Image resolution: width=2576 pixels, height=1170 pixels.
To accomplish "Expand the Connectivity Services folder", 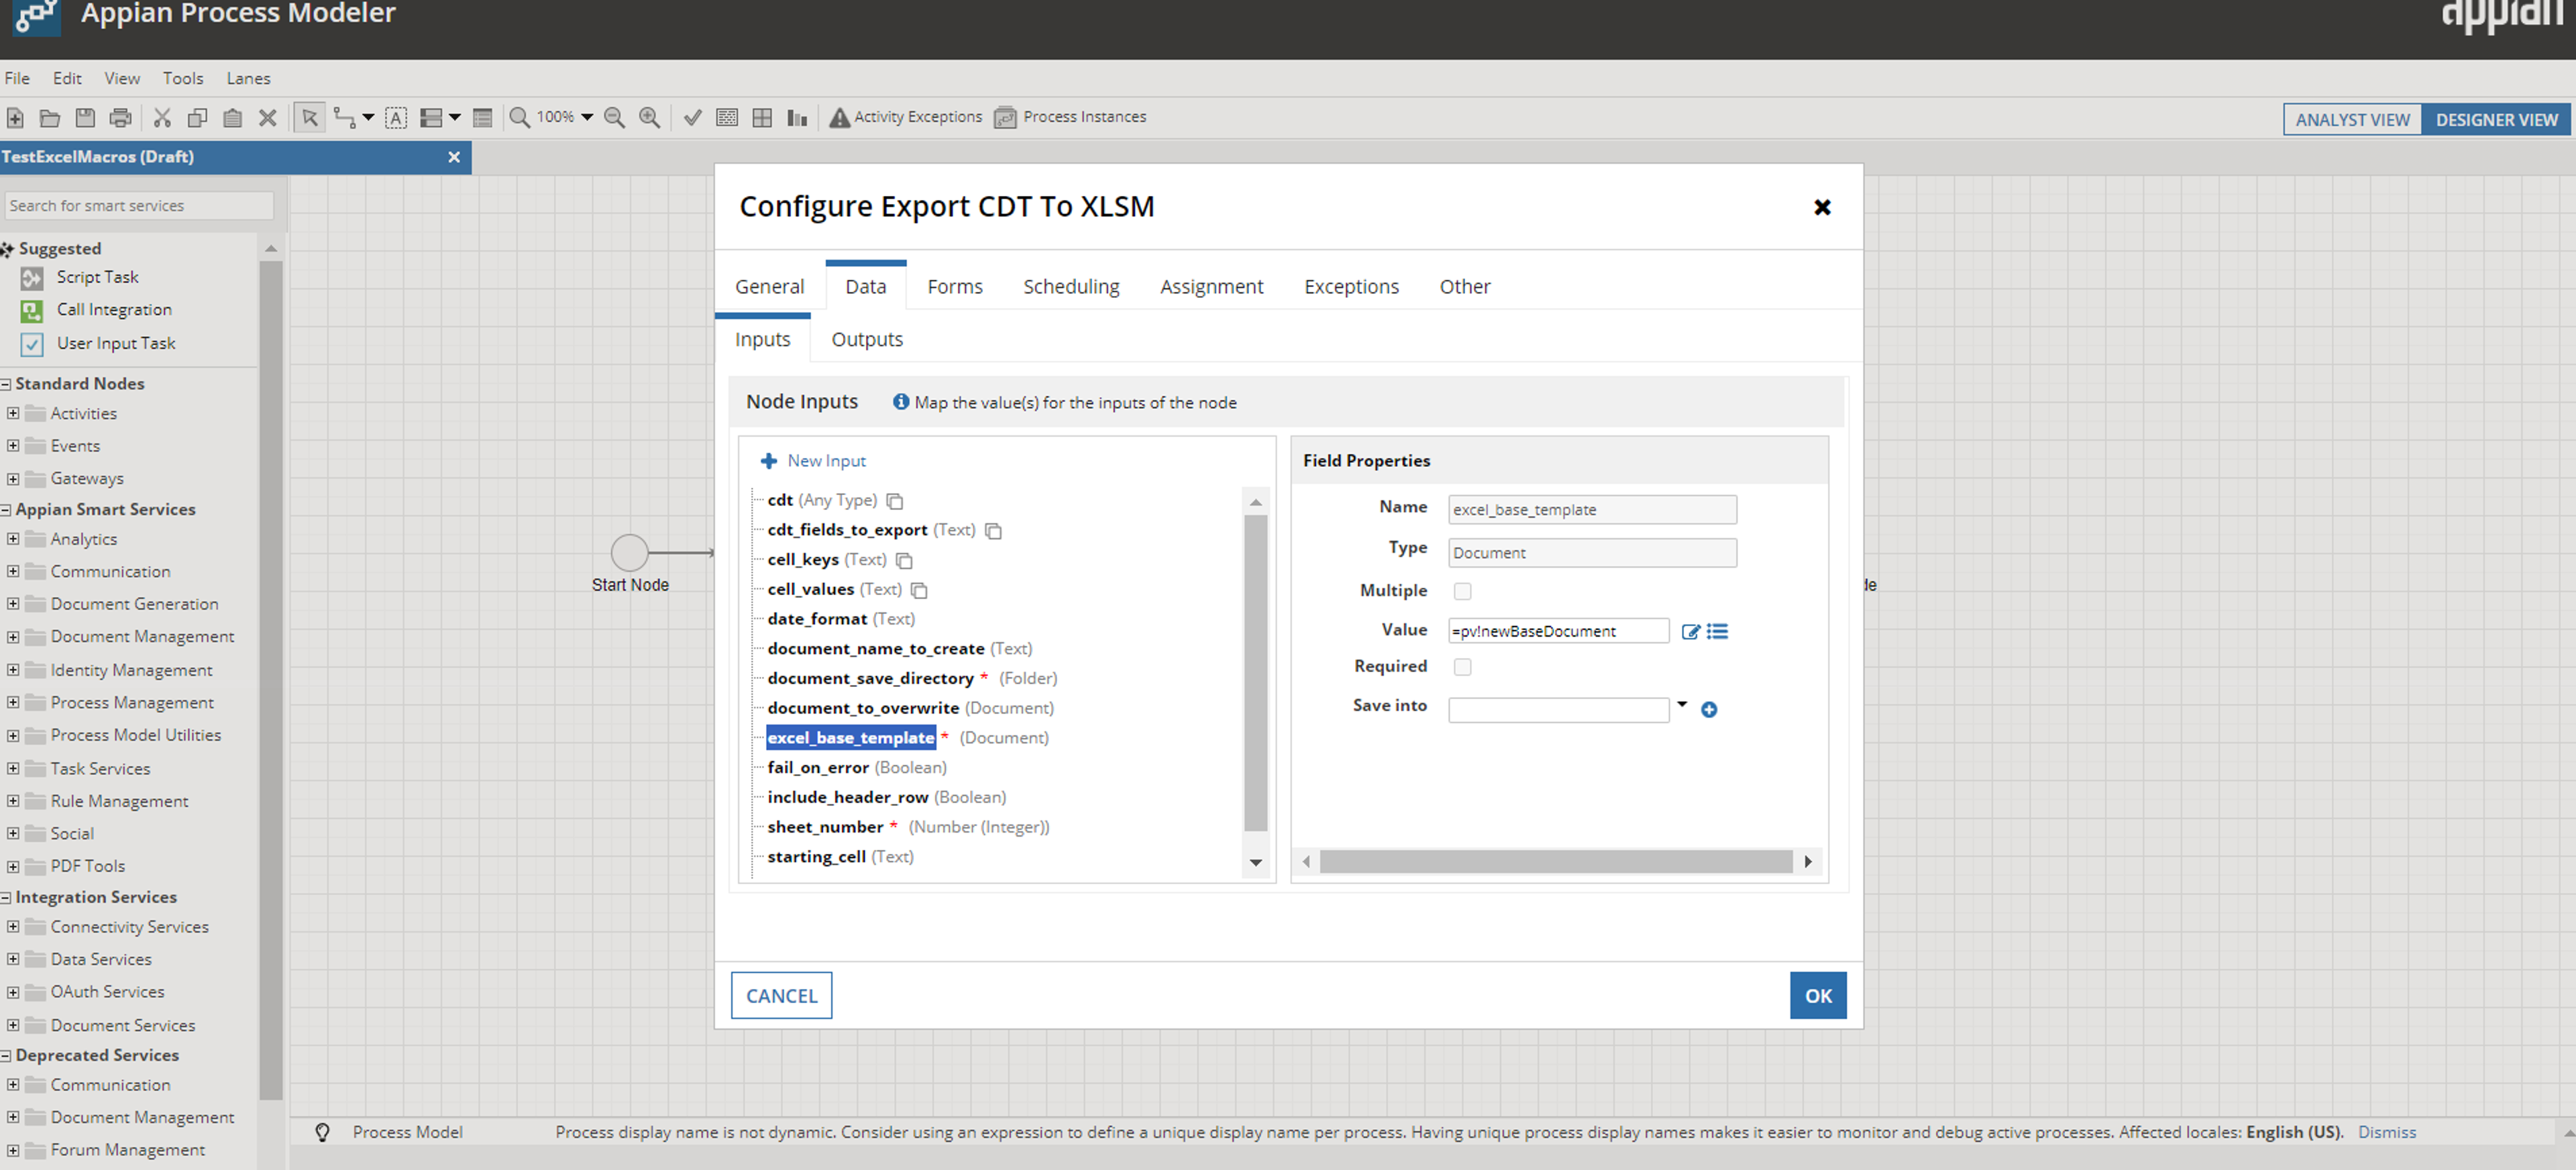I will (13, 926).
